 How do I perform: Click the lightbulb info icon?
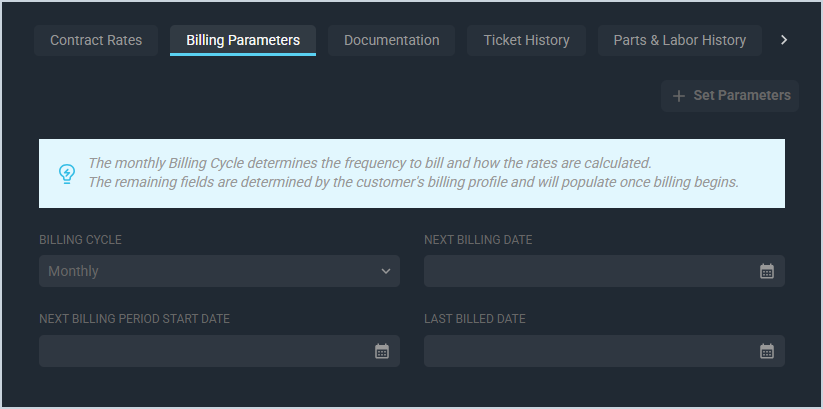67,173
